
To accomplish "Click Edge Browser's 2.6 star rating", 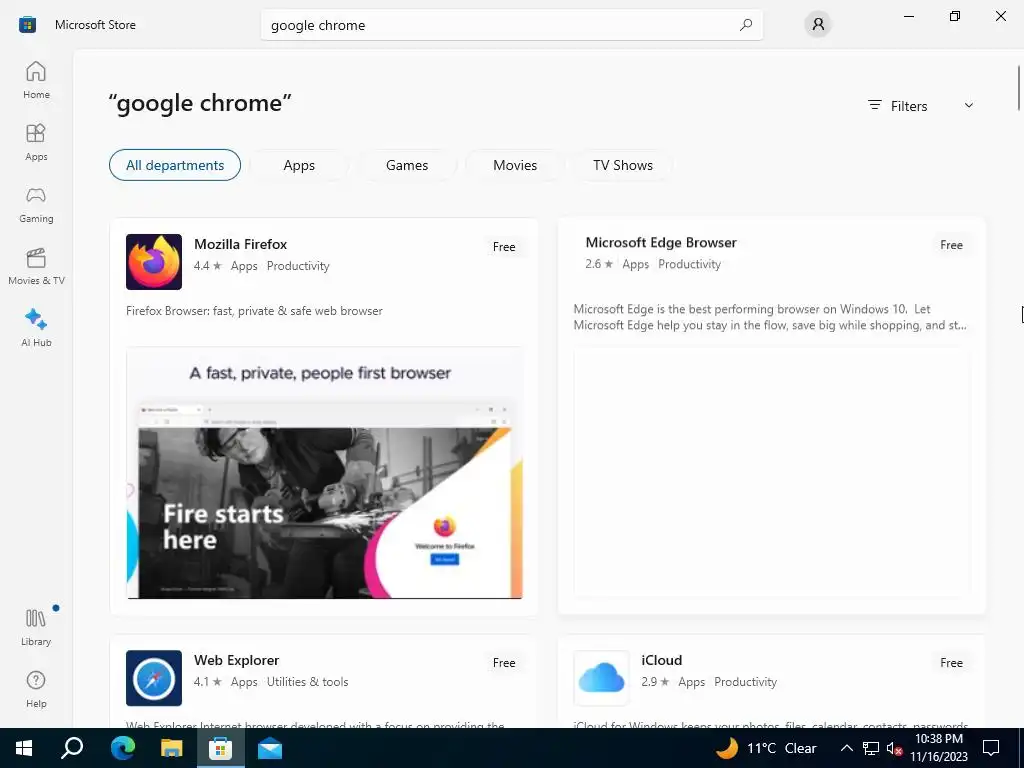I will tap(599, 264).
